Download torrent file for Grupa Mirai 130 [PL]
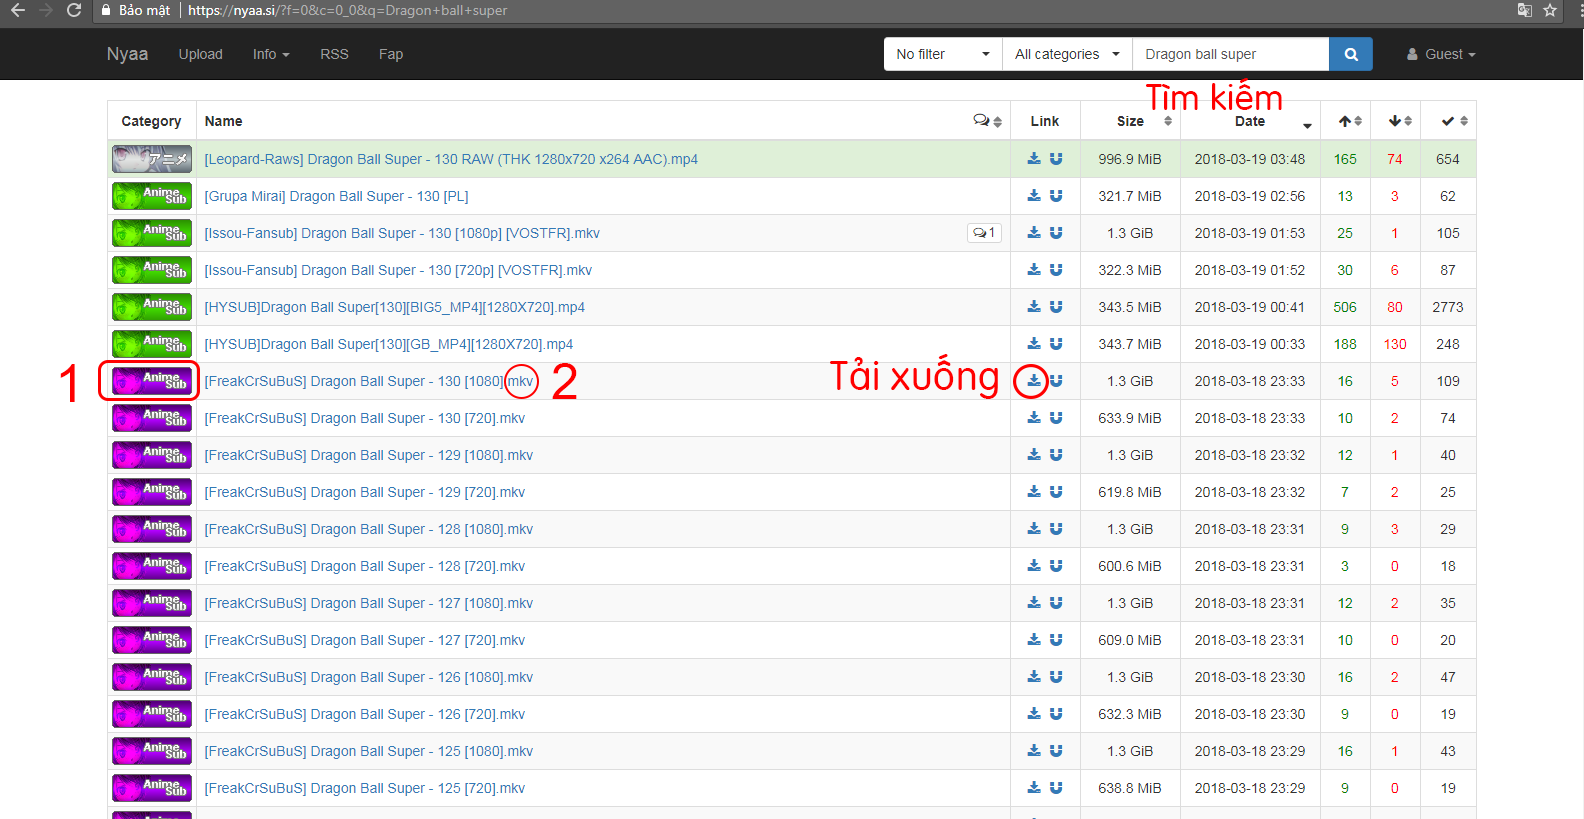Viewport: 1584px width, 819px height. pos(1034,196)
